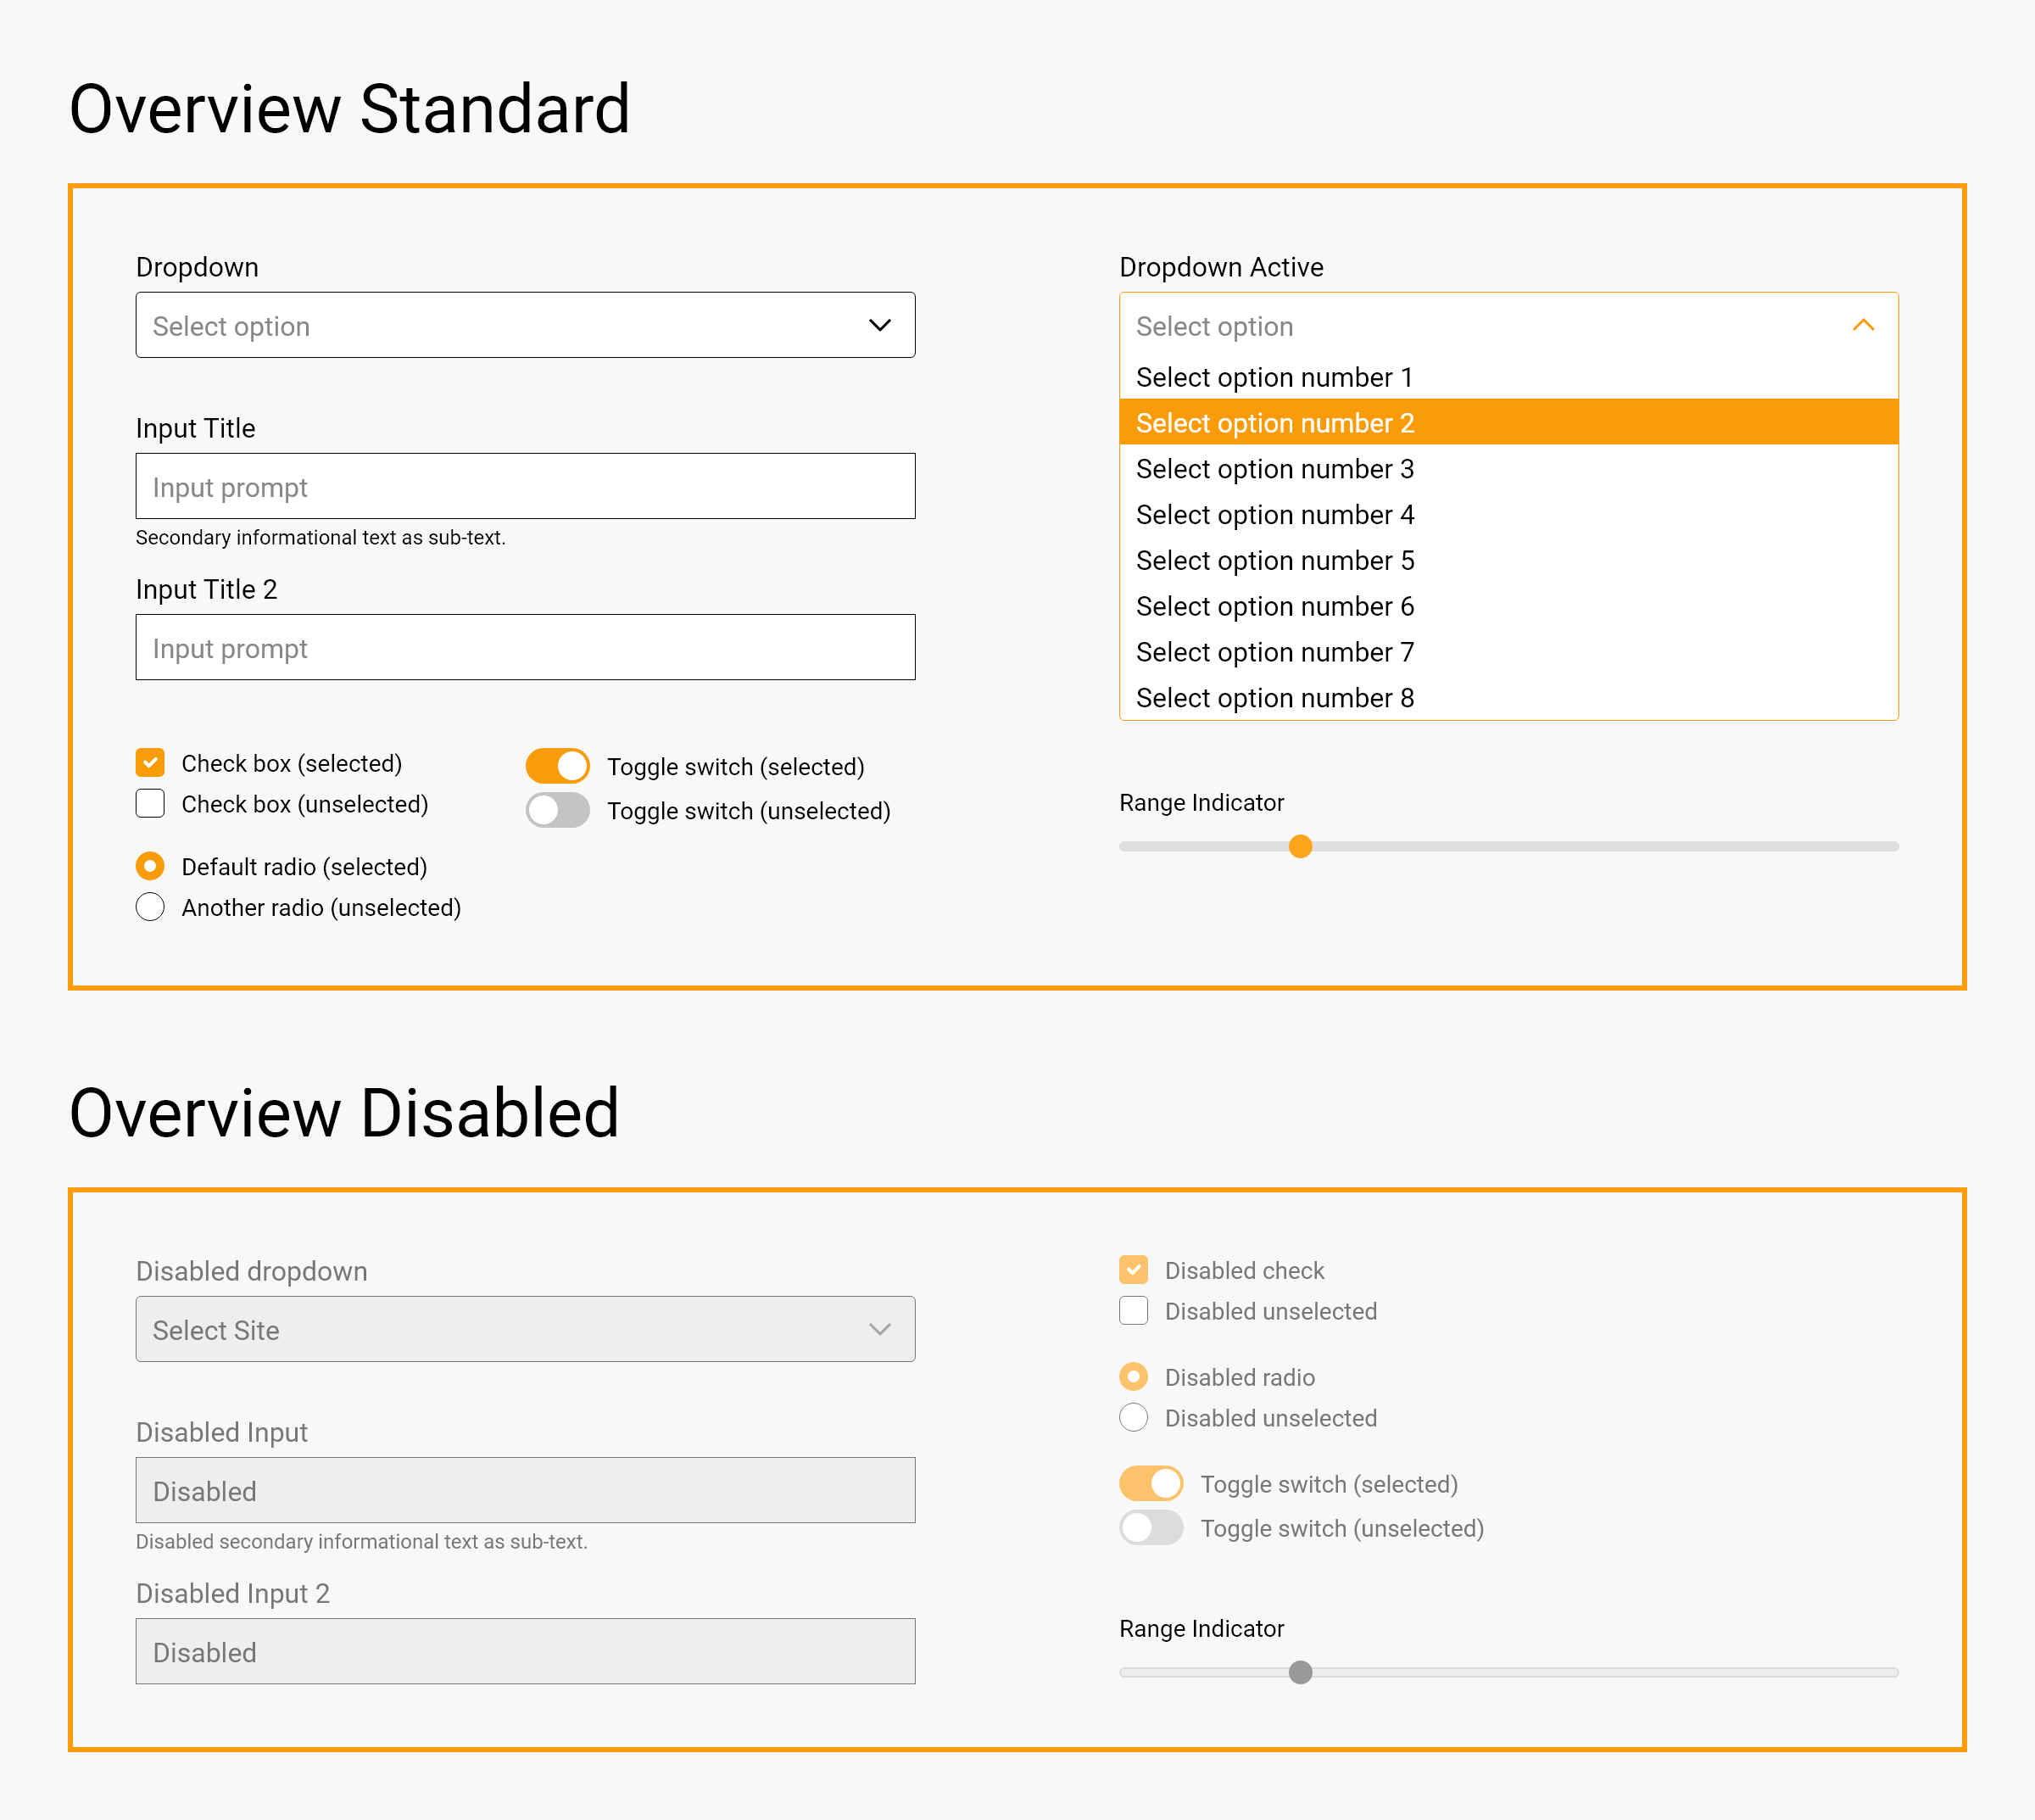Click the gray disabled Range Indicator handle
Viewport: 2035px width, 1820px height.
click(x=1300, y=1672)
